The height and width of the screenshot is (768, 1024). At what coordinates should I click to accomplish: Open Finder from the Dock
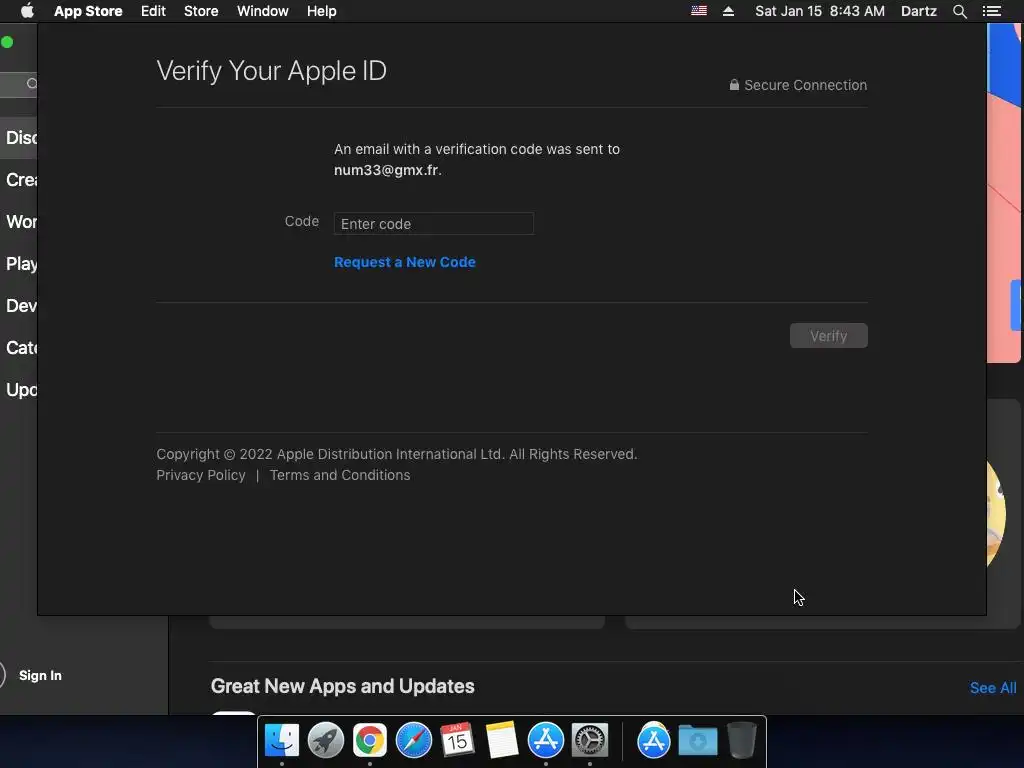pos(281,741)
